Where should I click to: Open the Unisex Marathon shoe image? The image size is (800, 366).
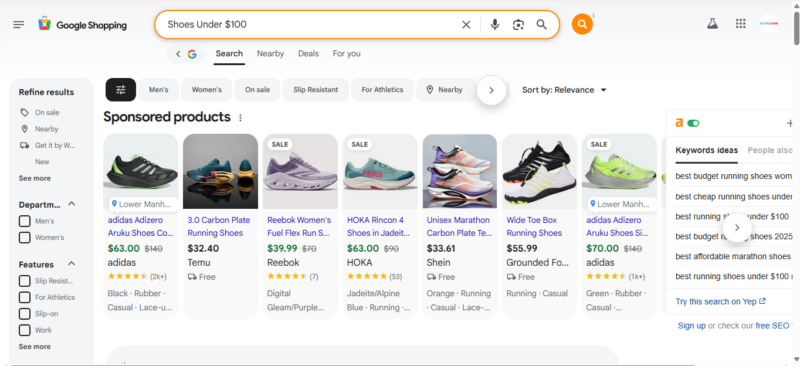pos(460,172)
